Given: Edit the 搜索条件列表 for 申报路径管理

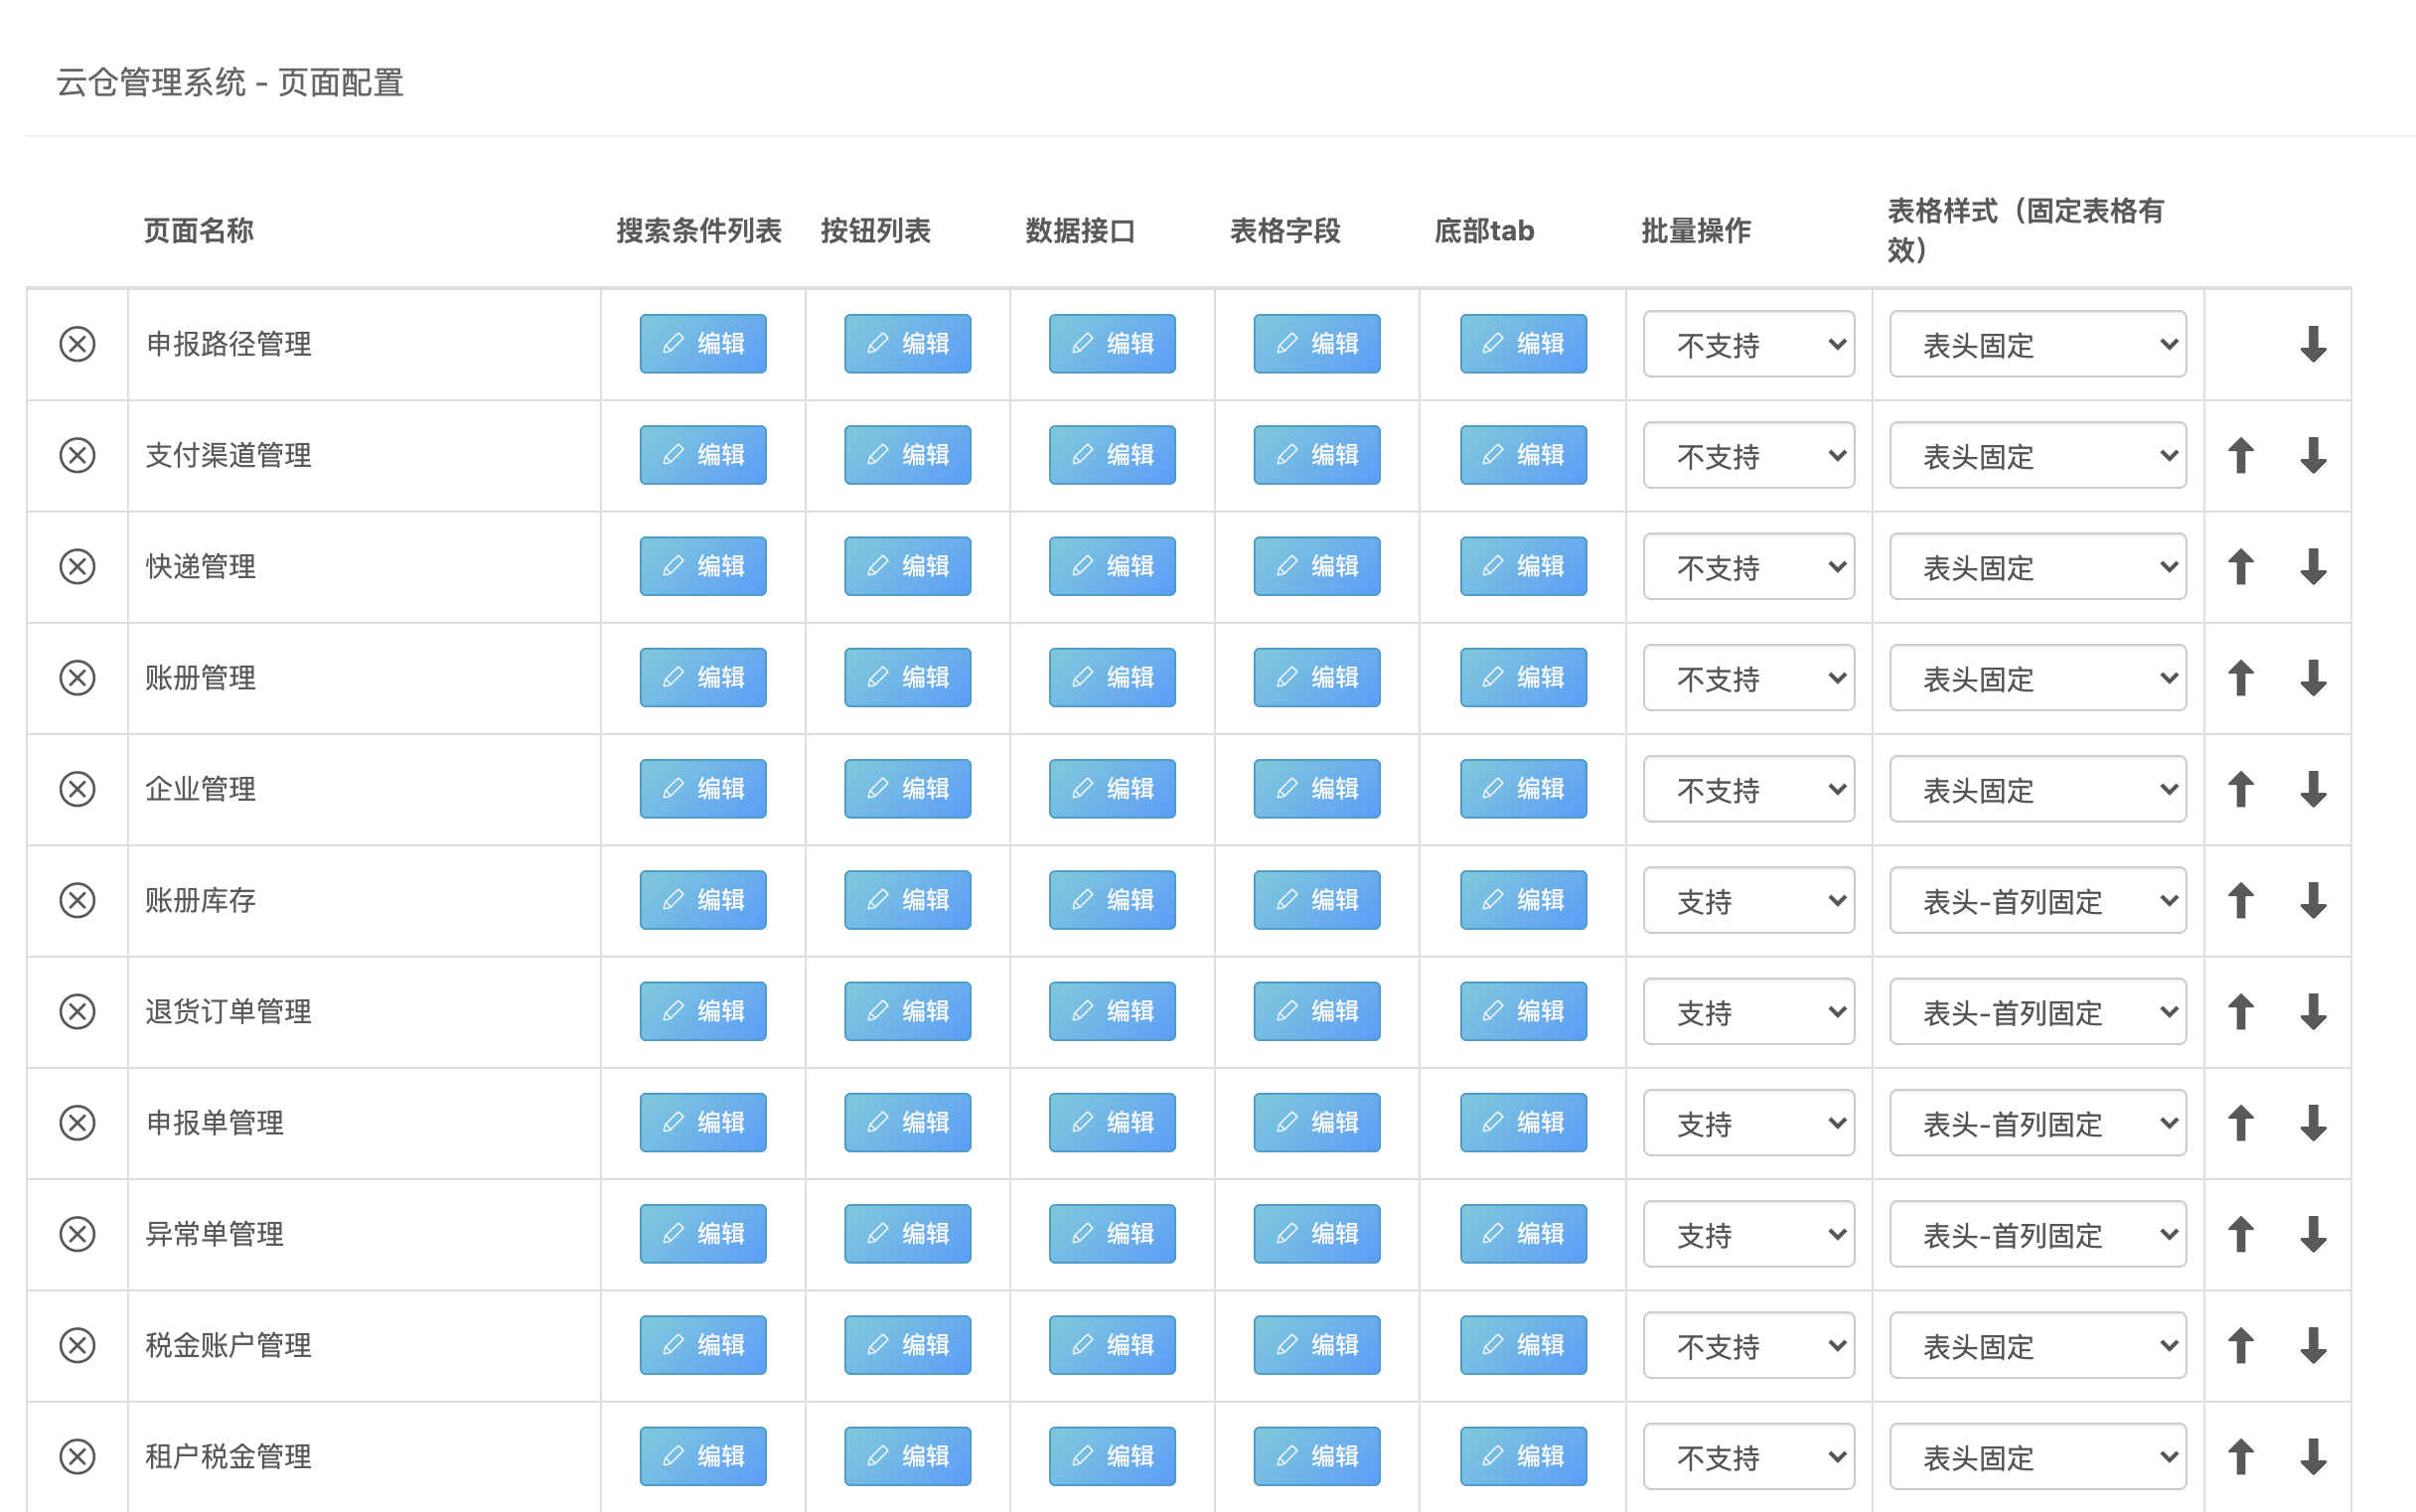Looking at the screenshot, I should pos(703,344).
